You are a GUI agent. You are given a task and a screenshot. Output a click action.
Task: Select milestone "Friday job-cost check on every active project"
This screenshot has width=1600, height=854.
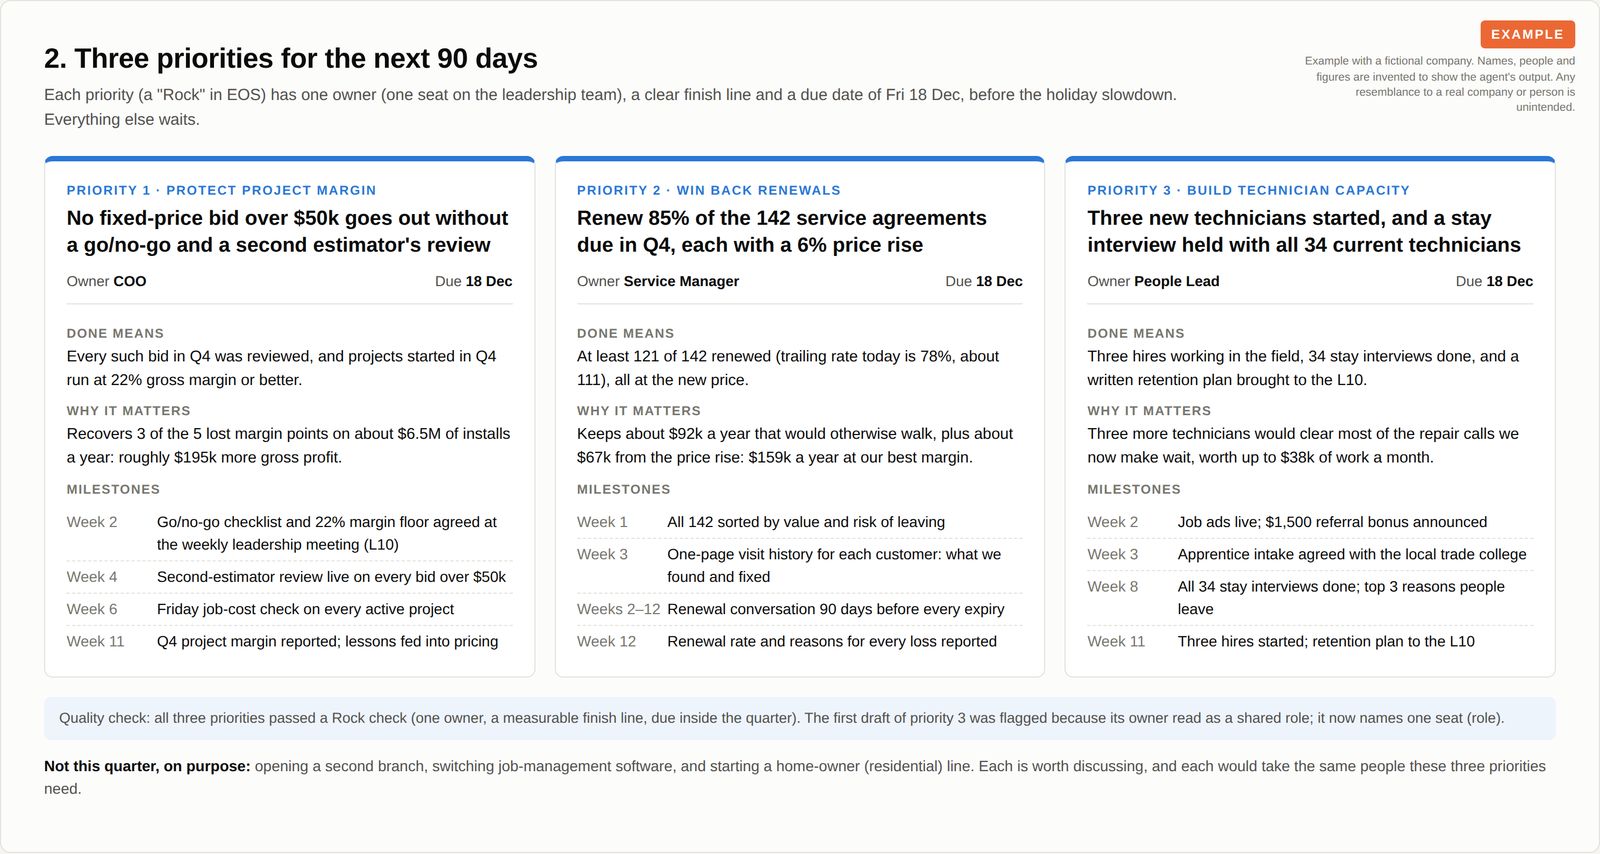pos(305,609)
